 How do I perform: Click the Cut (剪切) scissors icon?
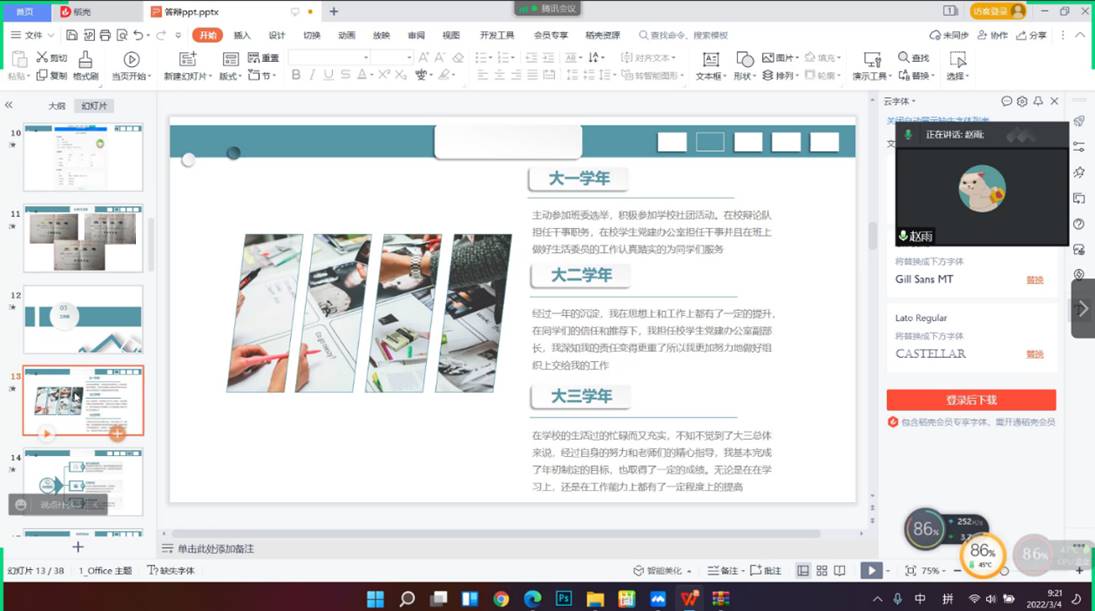click(42, 58)
